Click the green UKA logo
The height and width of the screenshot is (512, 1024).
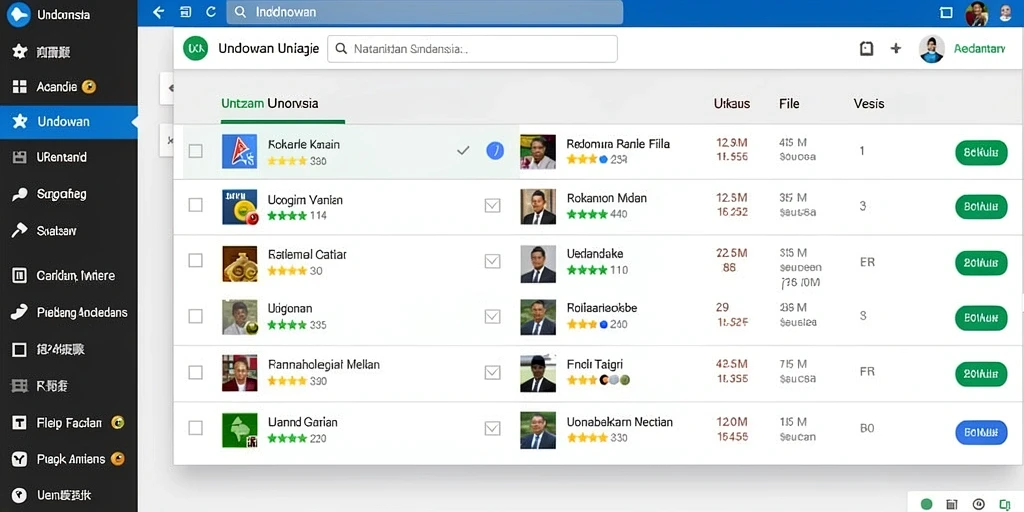195,48
